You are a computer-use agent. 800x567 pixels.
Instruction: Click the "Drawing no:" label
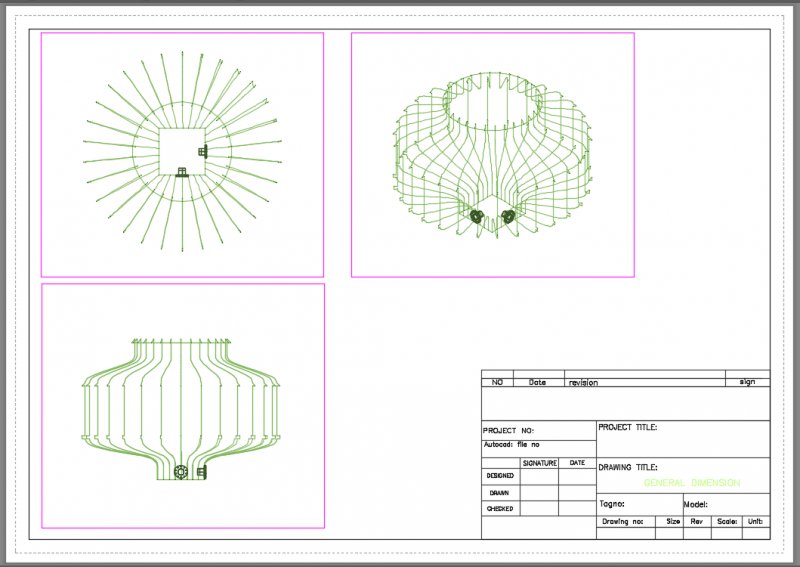coord(622,522)
